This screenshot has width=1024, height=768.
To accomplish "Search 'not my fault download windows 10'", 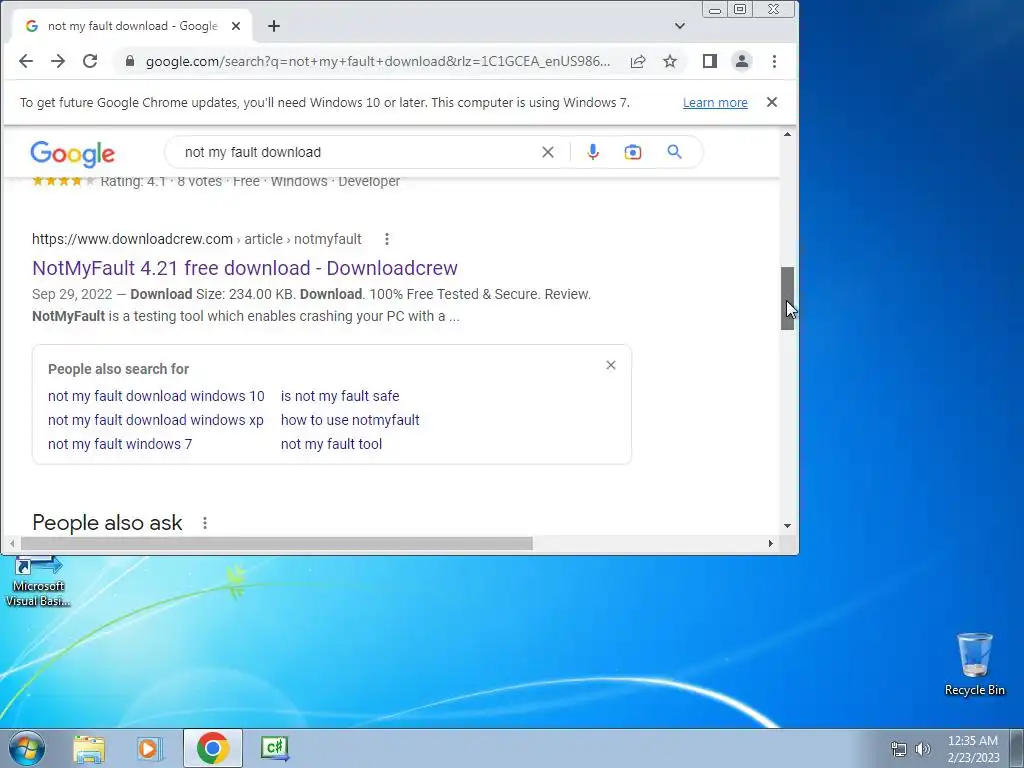I will [x=156, y=396].
